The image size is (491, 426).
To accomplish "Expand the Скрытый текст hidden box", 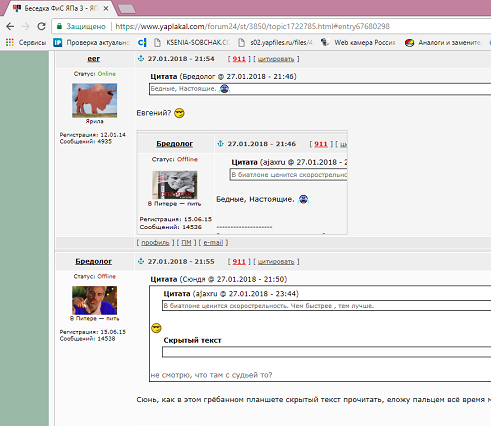I will [x=327, y=352].
